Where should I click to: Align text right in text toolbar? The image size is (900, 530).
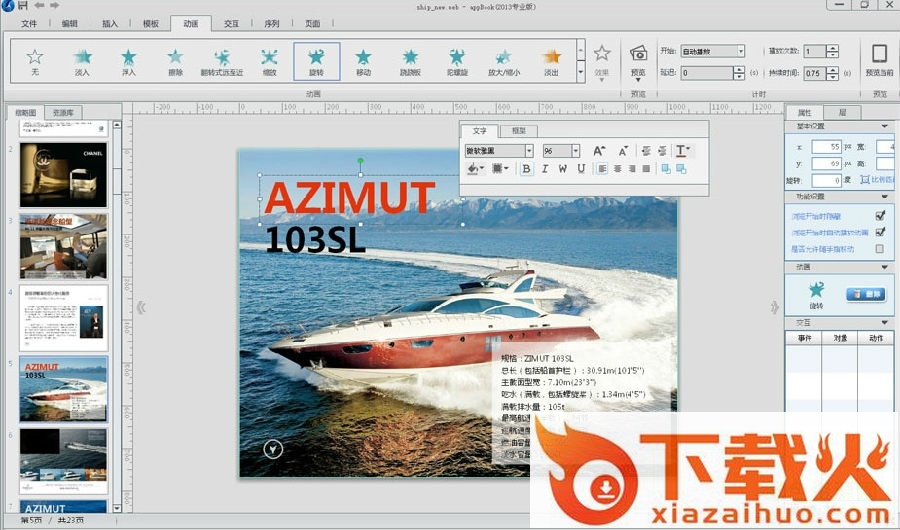point(632,169)
